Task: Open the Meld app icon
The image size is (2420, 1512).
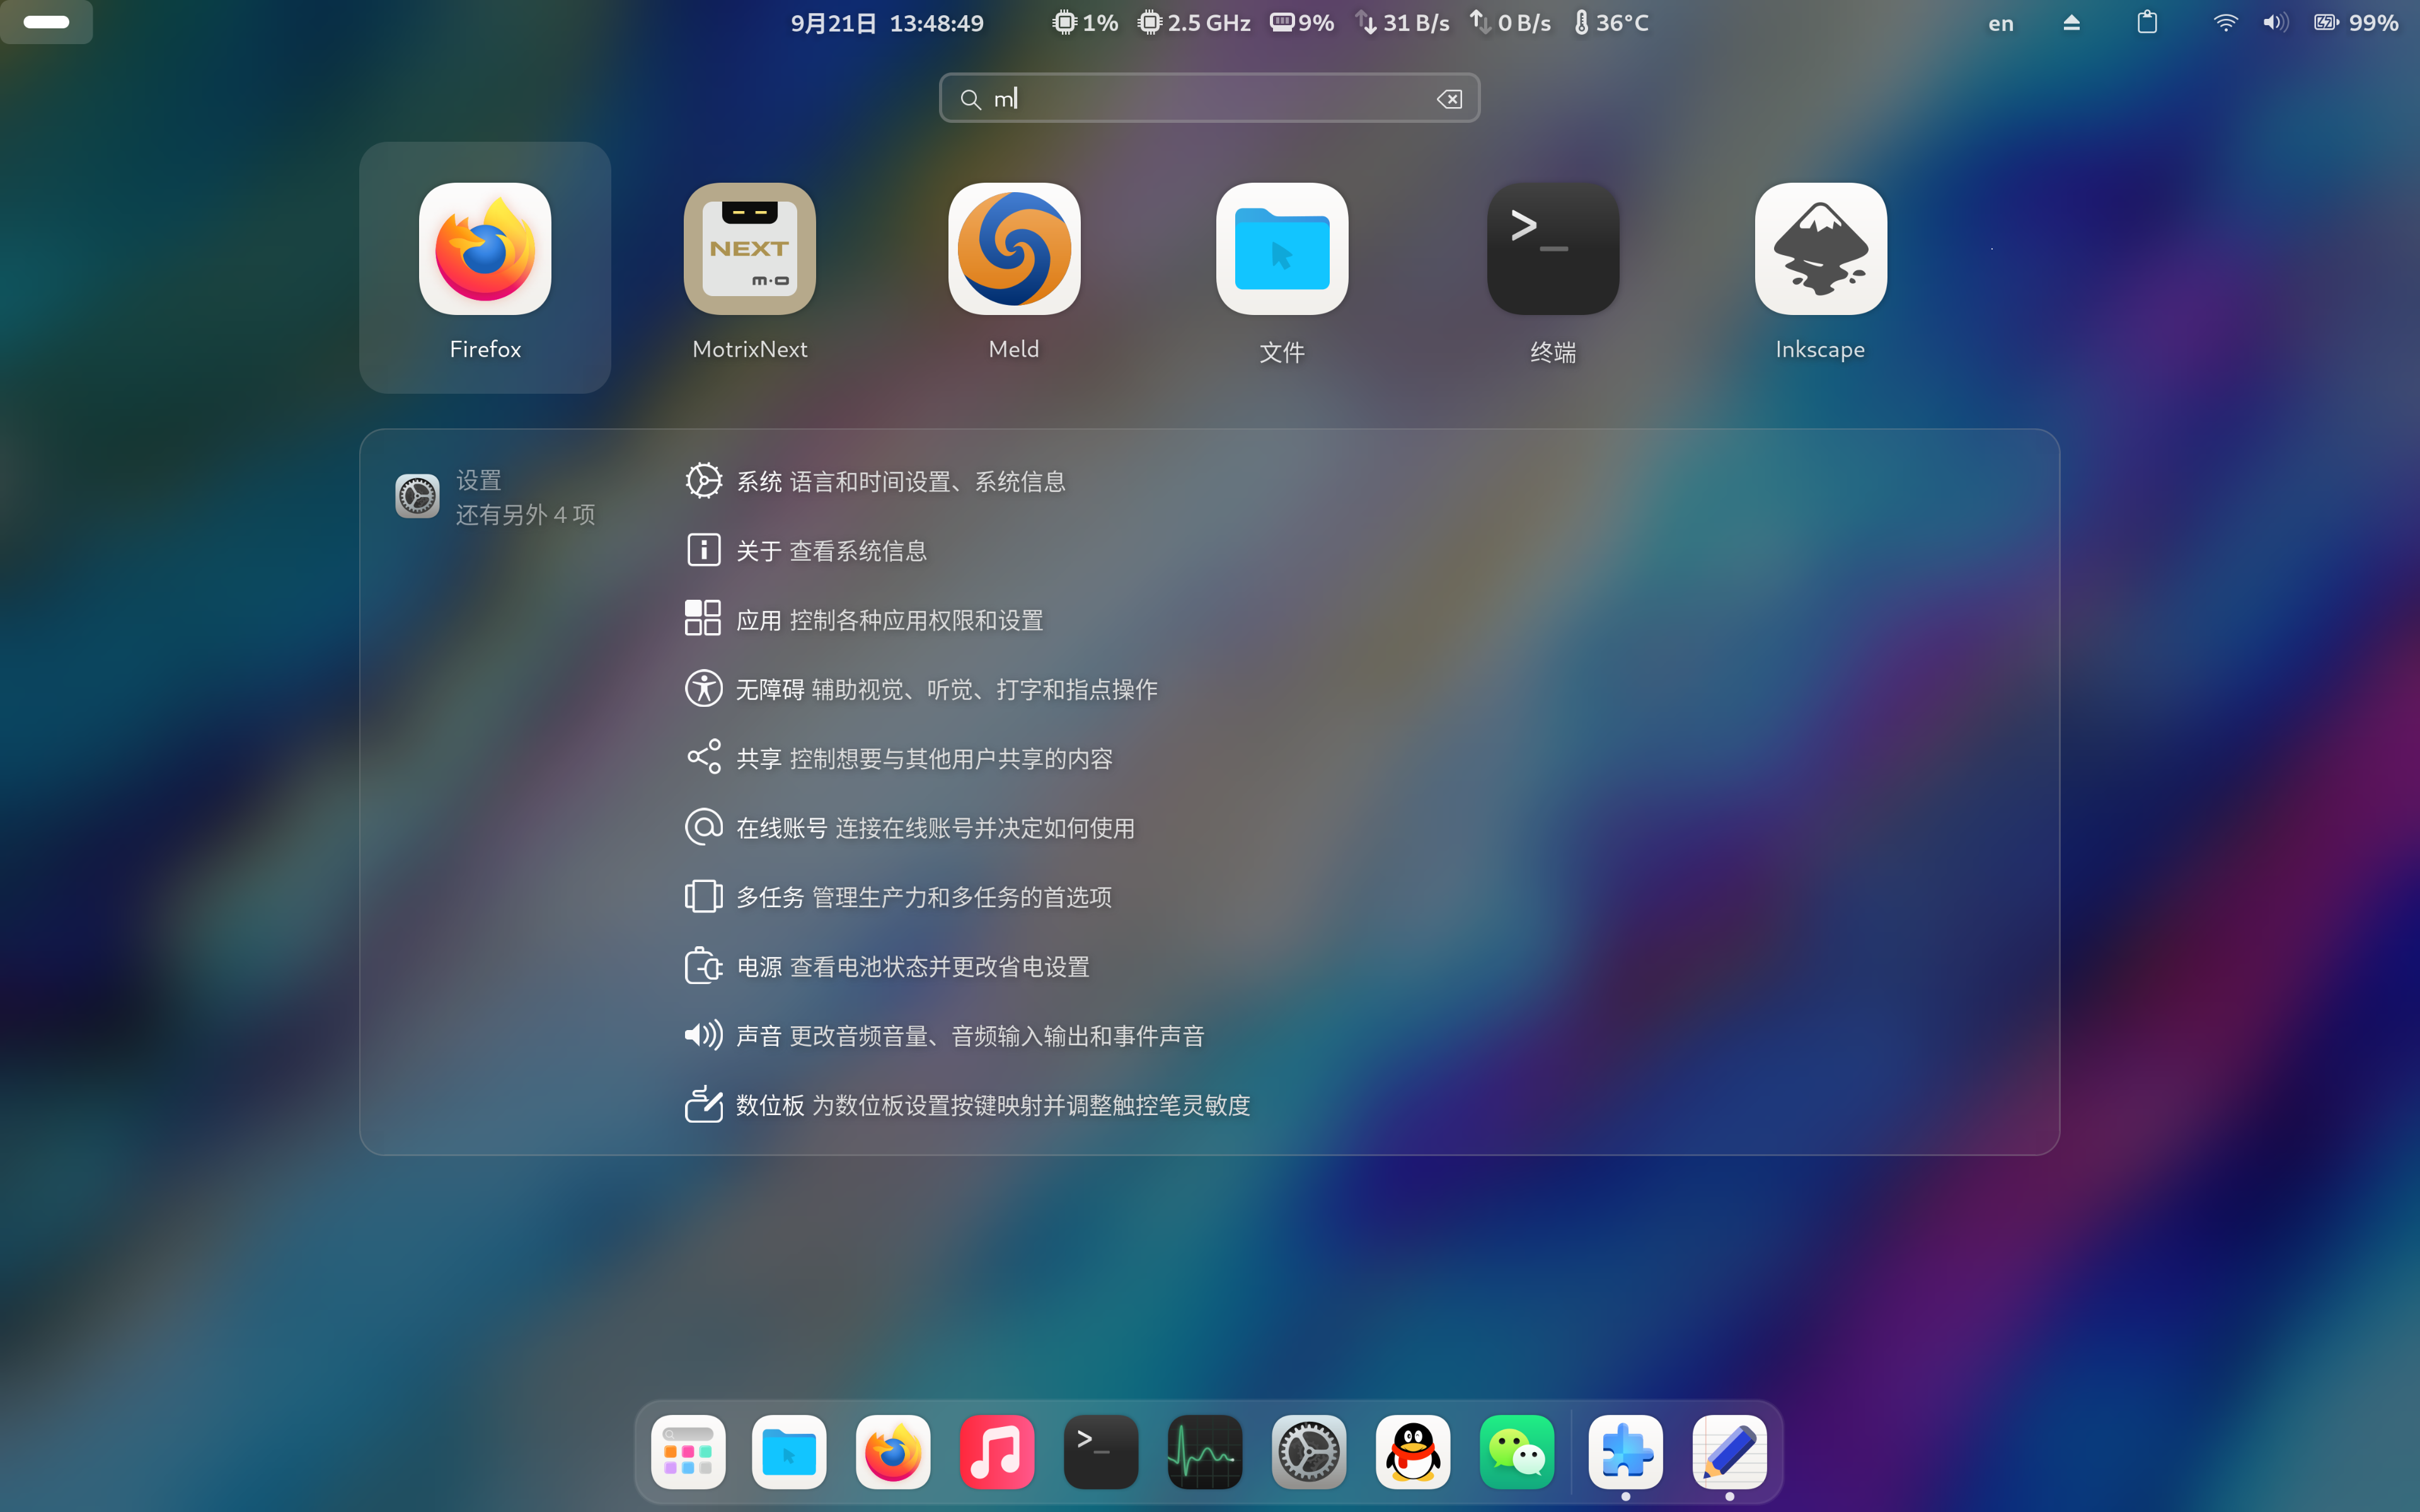Action: [1014, 267]
